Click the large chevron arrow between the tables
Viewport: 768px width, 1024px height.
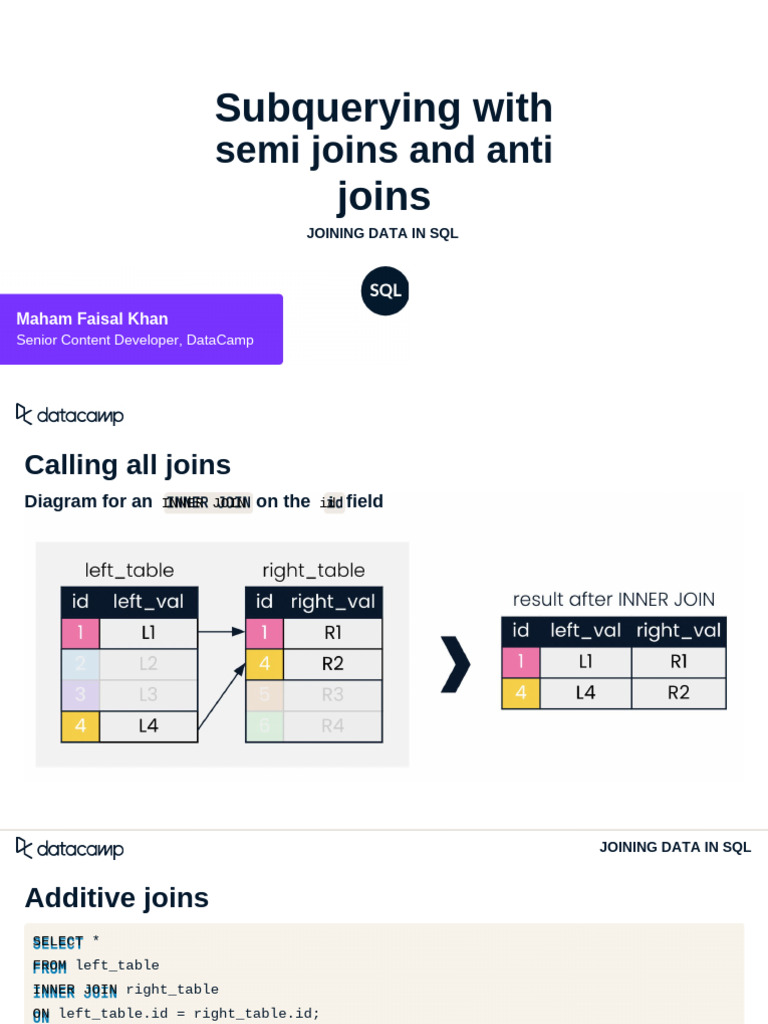[455, 664]
